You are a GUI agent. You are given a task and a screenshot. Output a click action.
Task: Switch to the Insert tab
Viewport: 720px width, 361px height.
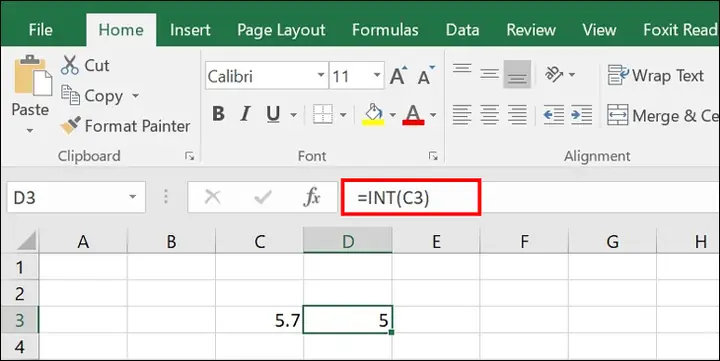tap(190, 30)
